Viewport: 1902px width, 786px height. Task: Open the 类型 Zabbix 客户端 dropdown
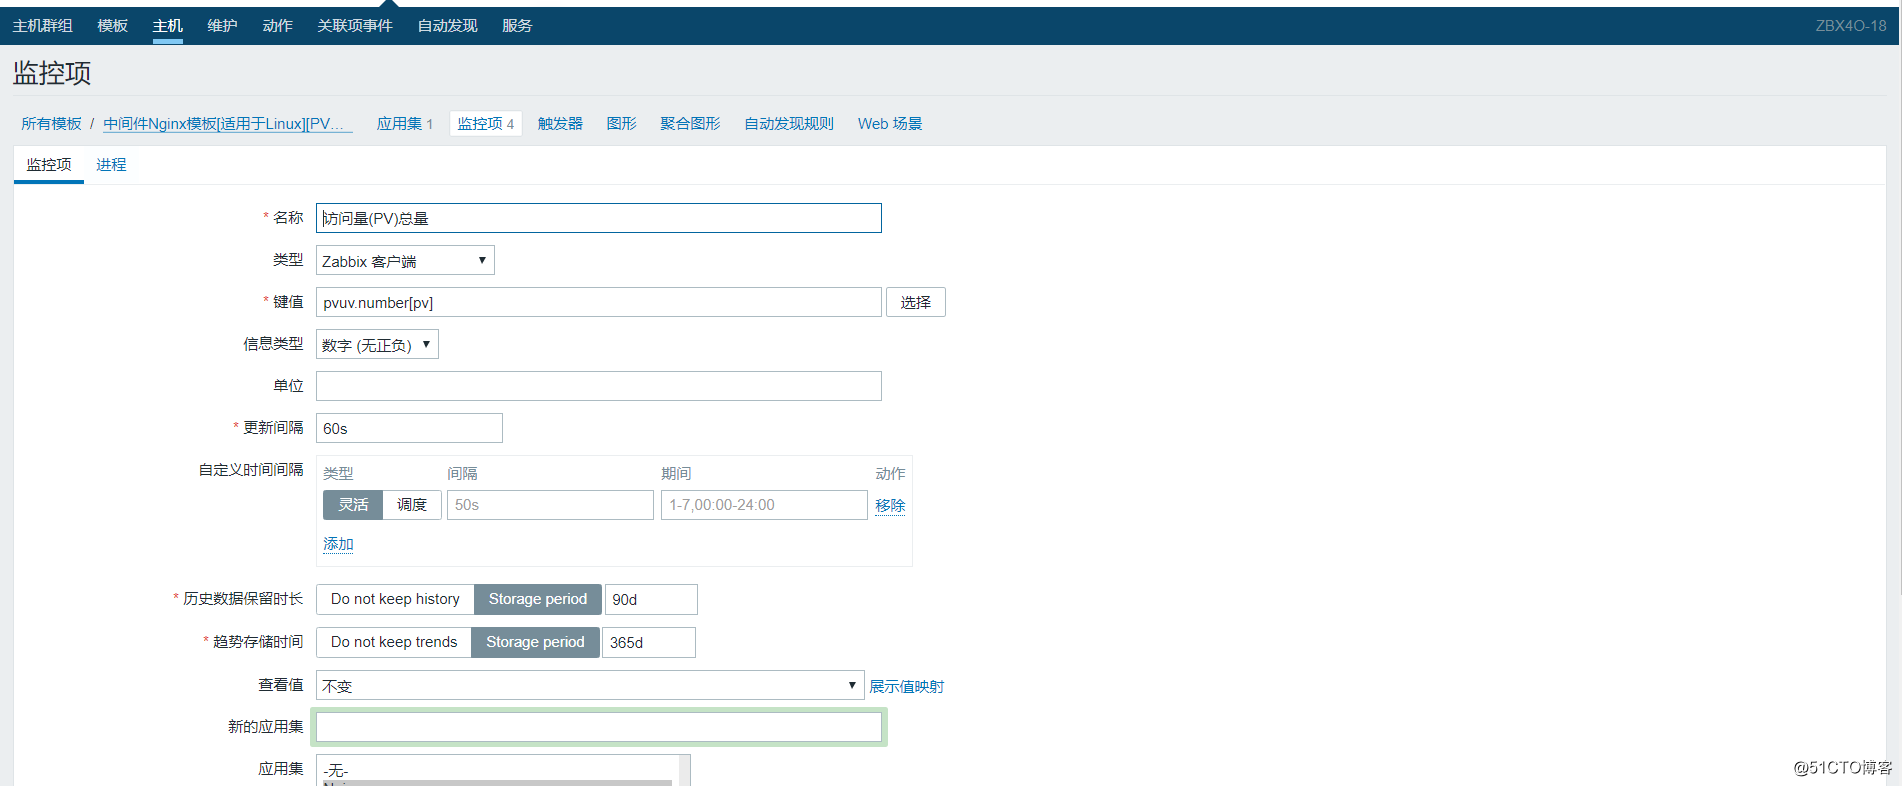405,260
